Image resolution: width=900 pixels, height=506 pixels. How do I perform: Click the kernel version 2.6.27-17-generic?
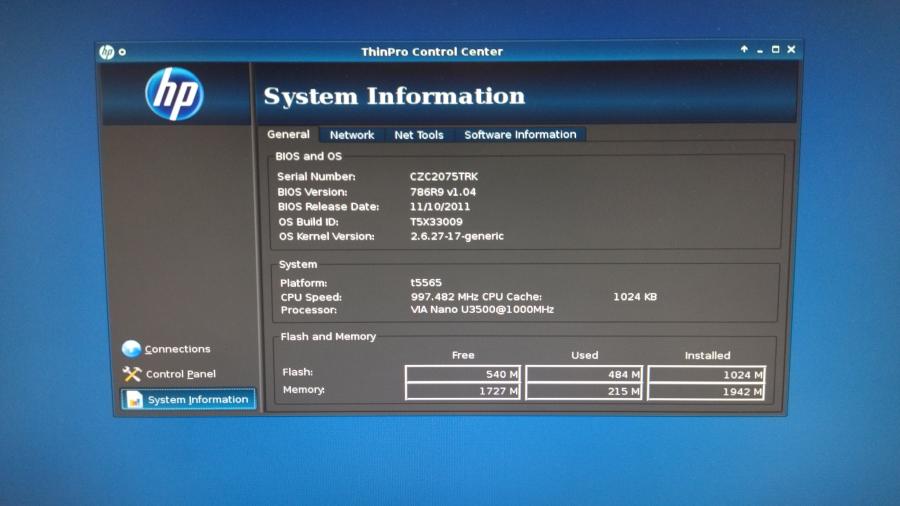coord(457,236)
